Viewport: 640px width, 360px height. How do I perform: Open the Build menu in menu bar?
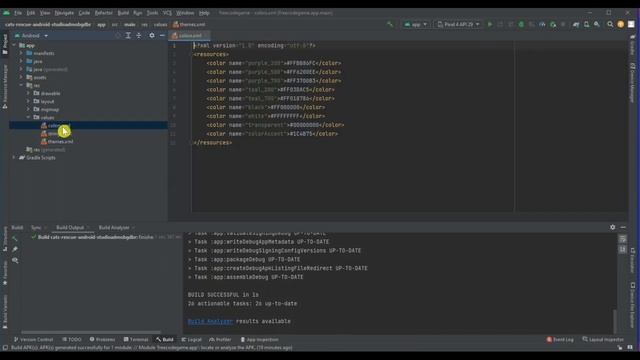pyautogui.click(x=123, y=13)
